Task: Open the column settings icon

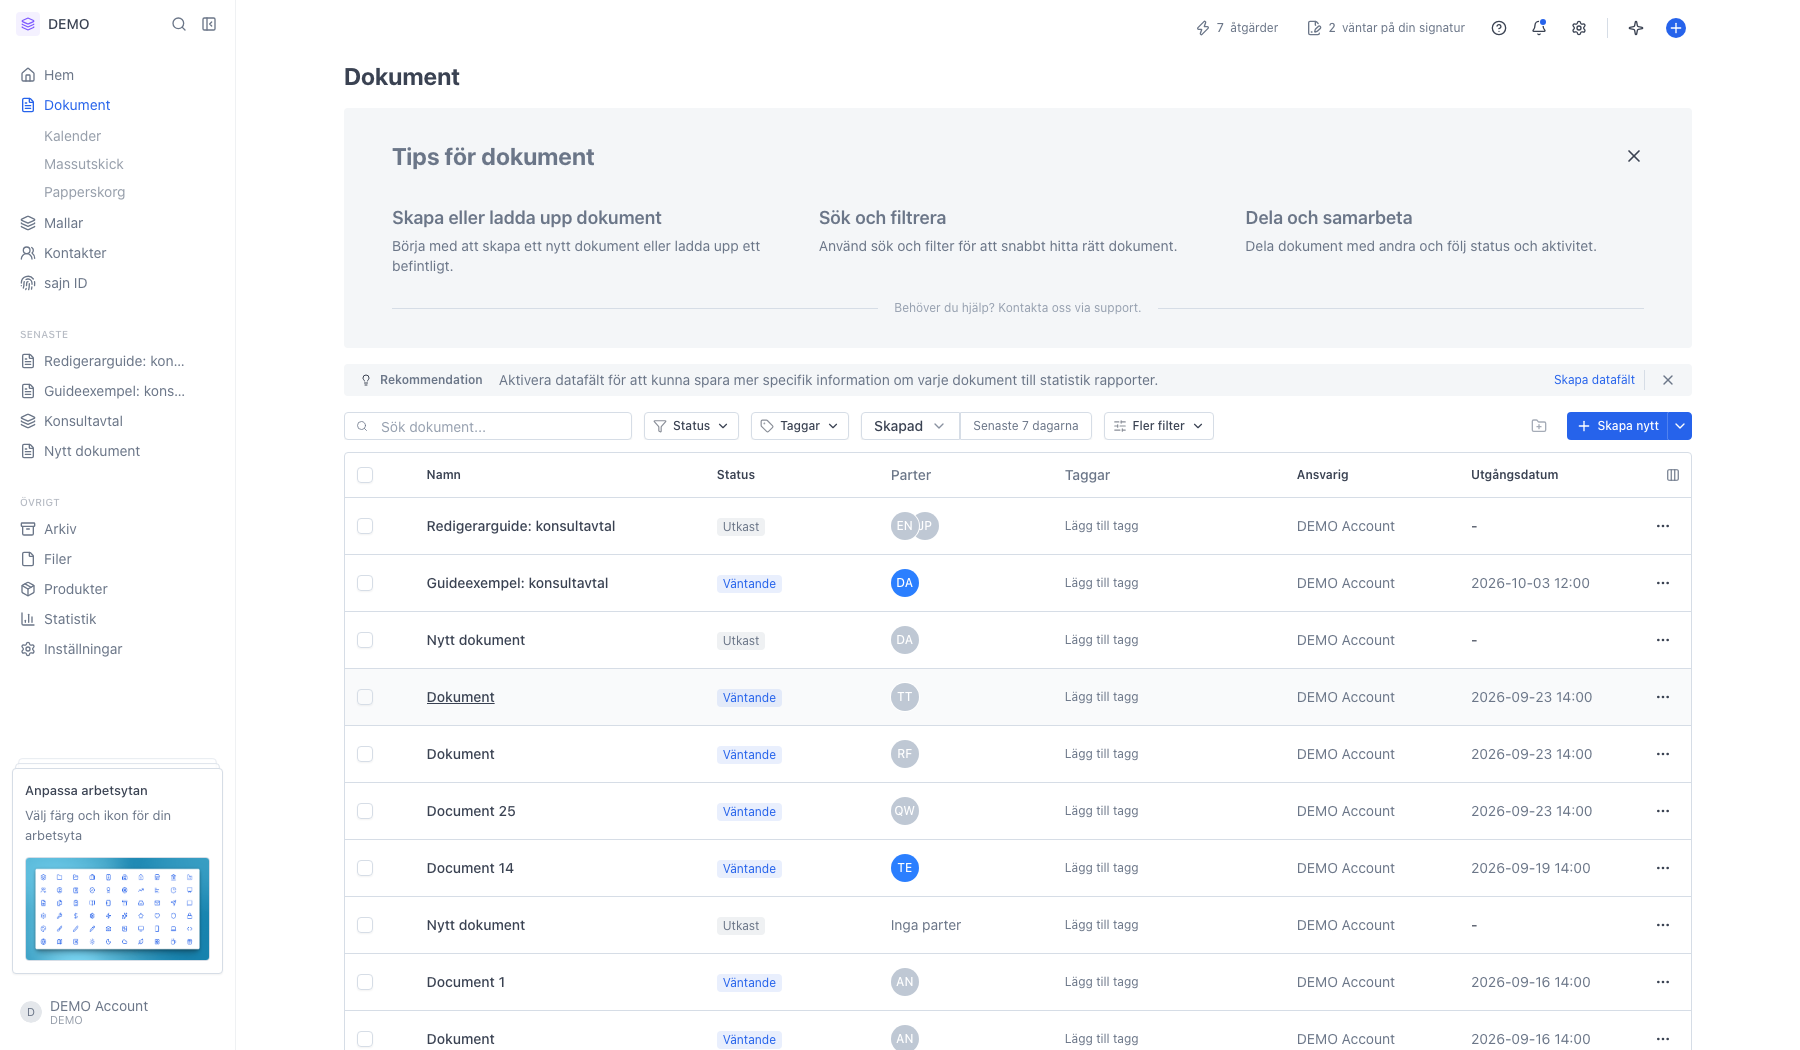Action: 1673,475
